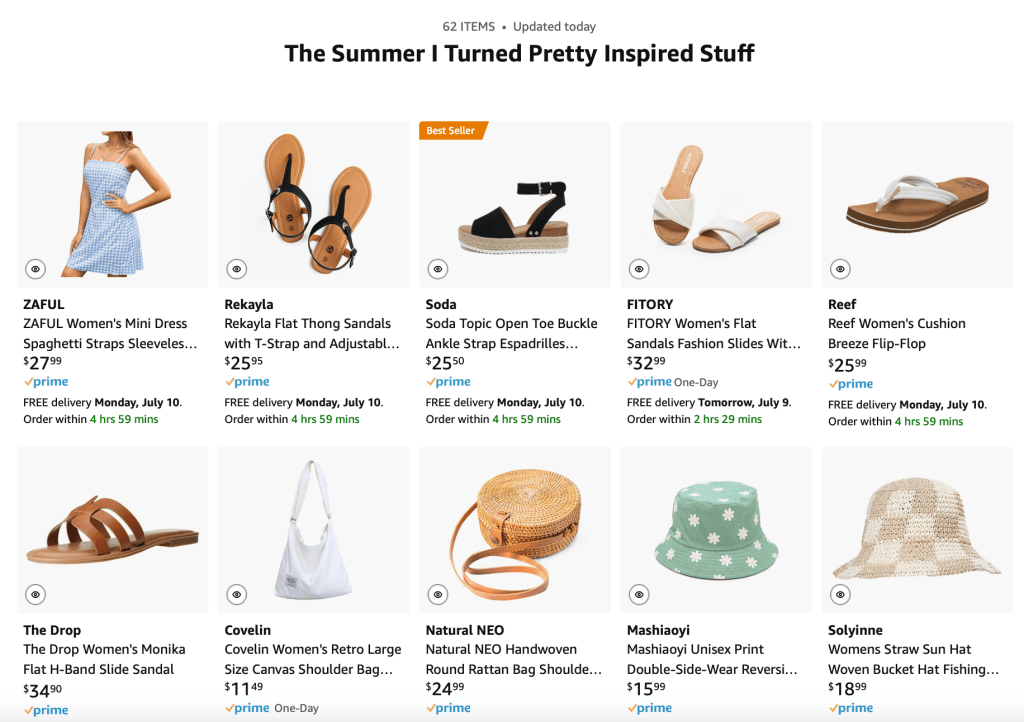Open the Covelin Retro Canvas Shoulder Bag link
This screenshot has height=722, width=1024.
click(312, 659)
